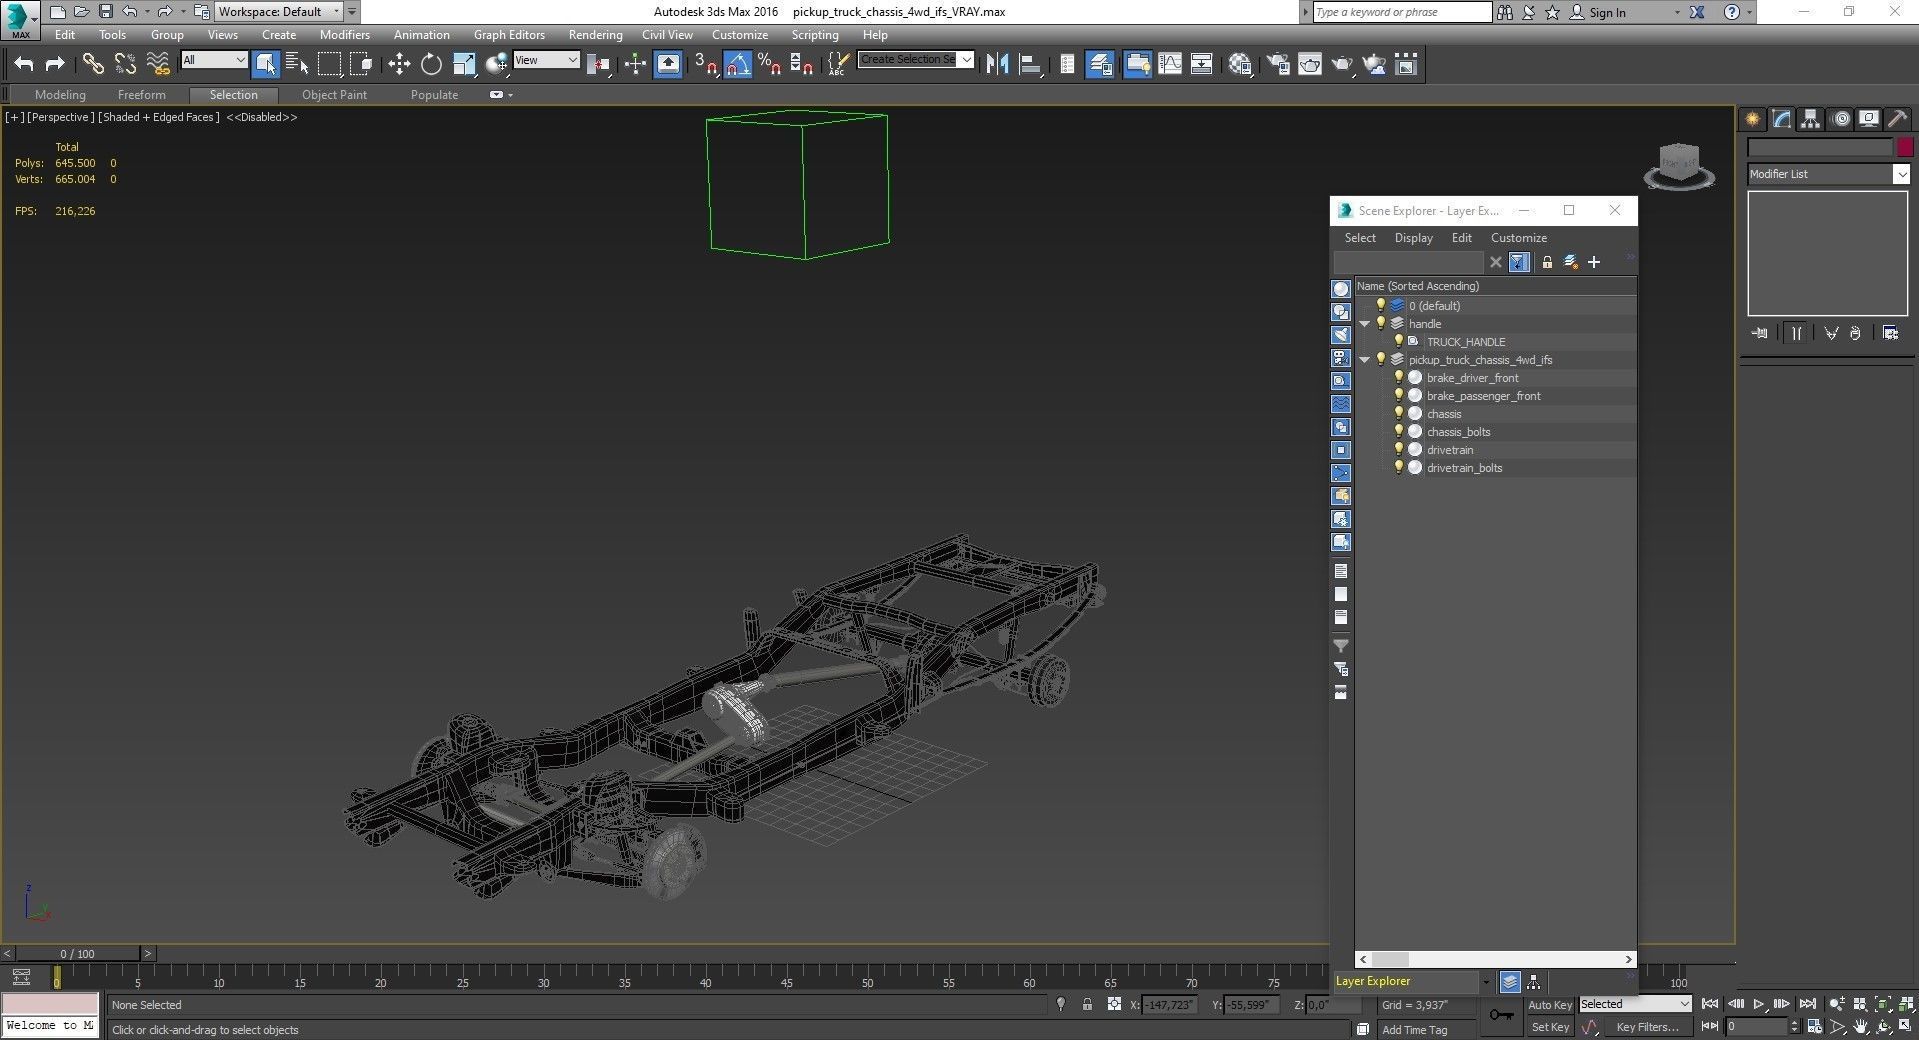Open Render Setup dialog

[1278, 64]
